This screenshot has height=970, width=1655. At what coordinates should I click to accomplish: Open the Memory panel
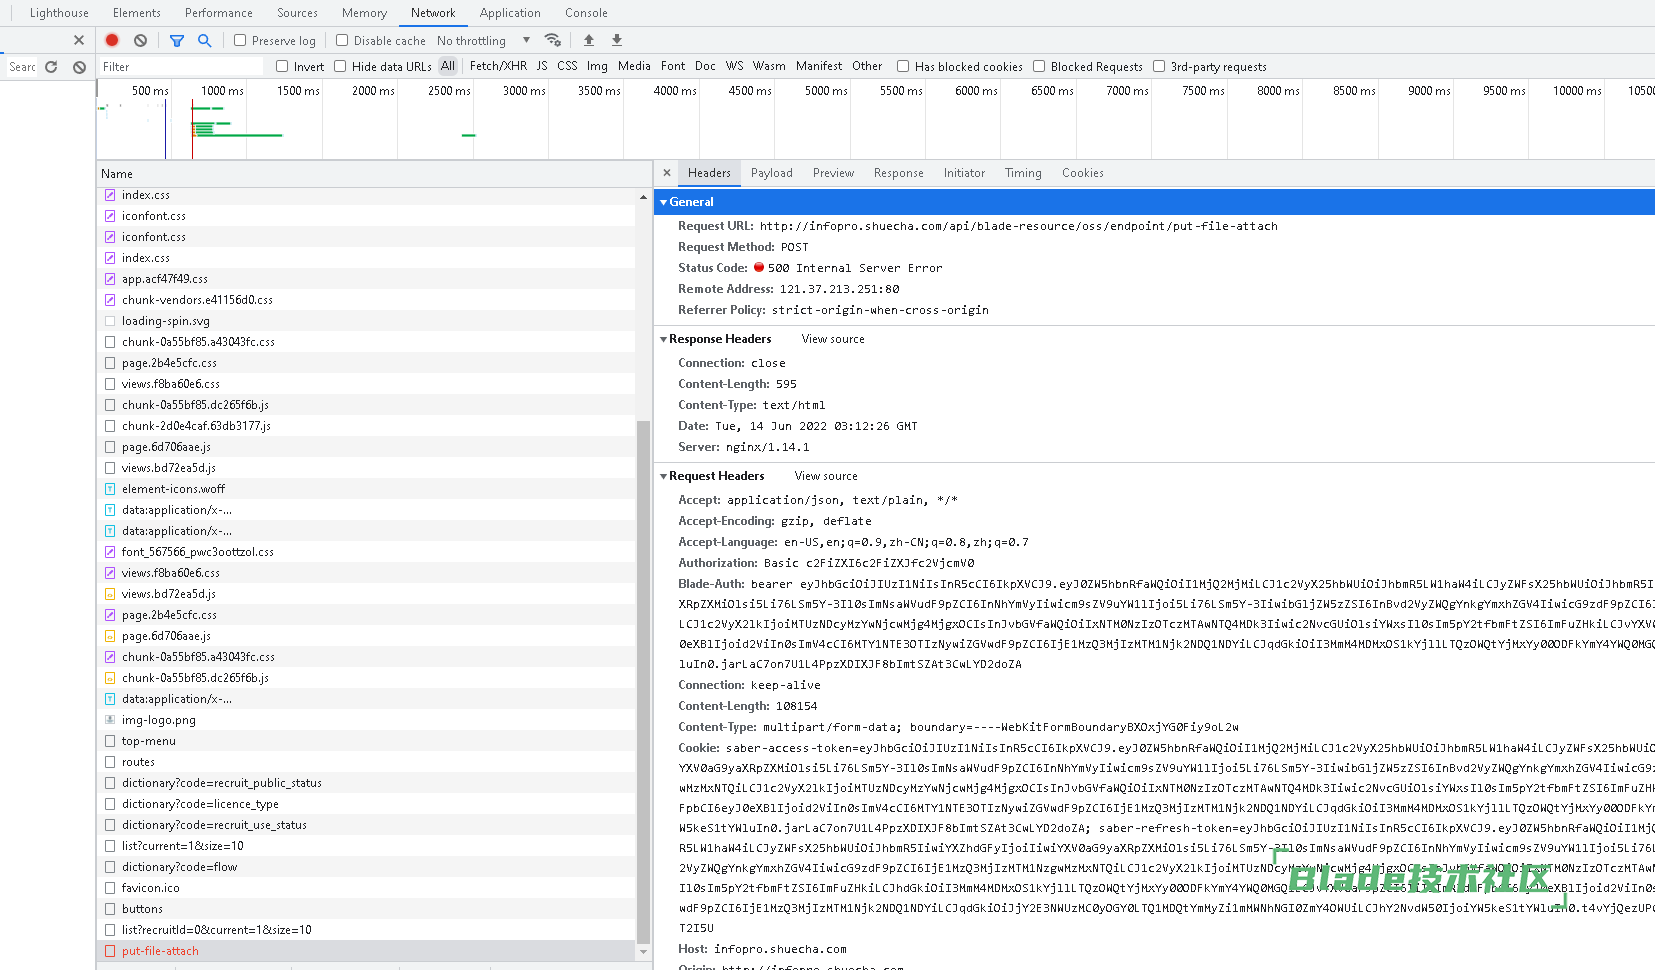tap(364, 13)
